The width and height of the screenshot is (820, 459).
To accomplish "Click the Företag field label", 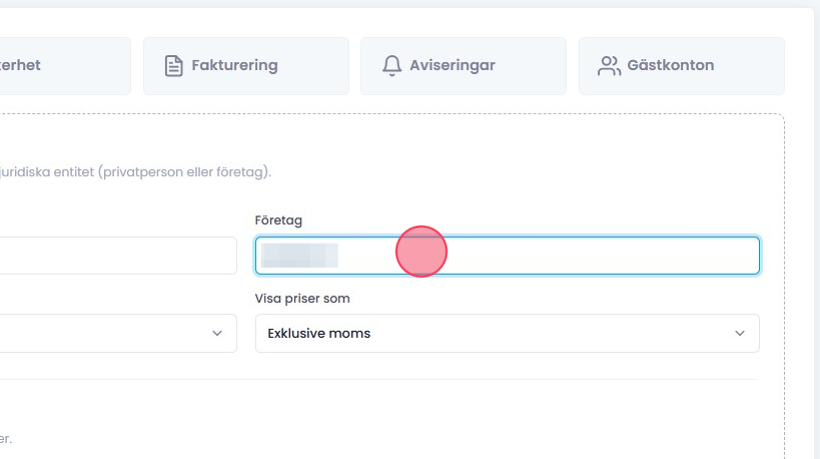I will coord(279,220).
